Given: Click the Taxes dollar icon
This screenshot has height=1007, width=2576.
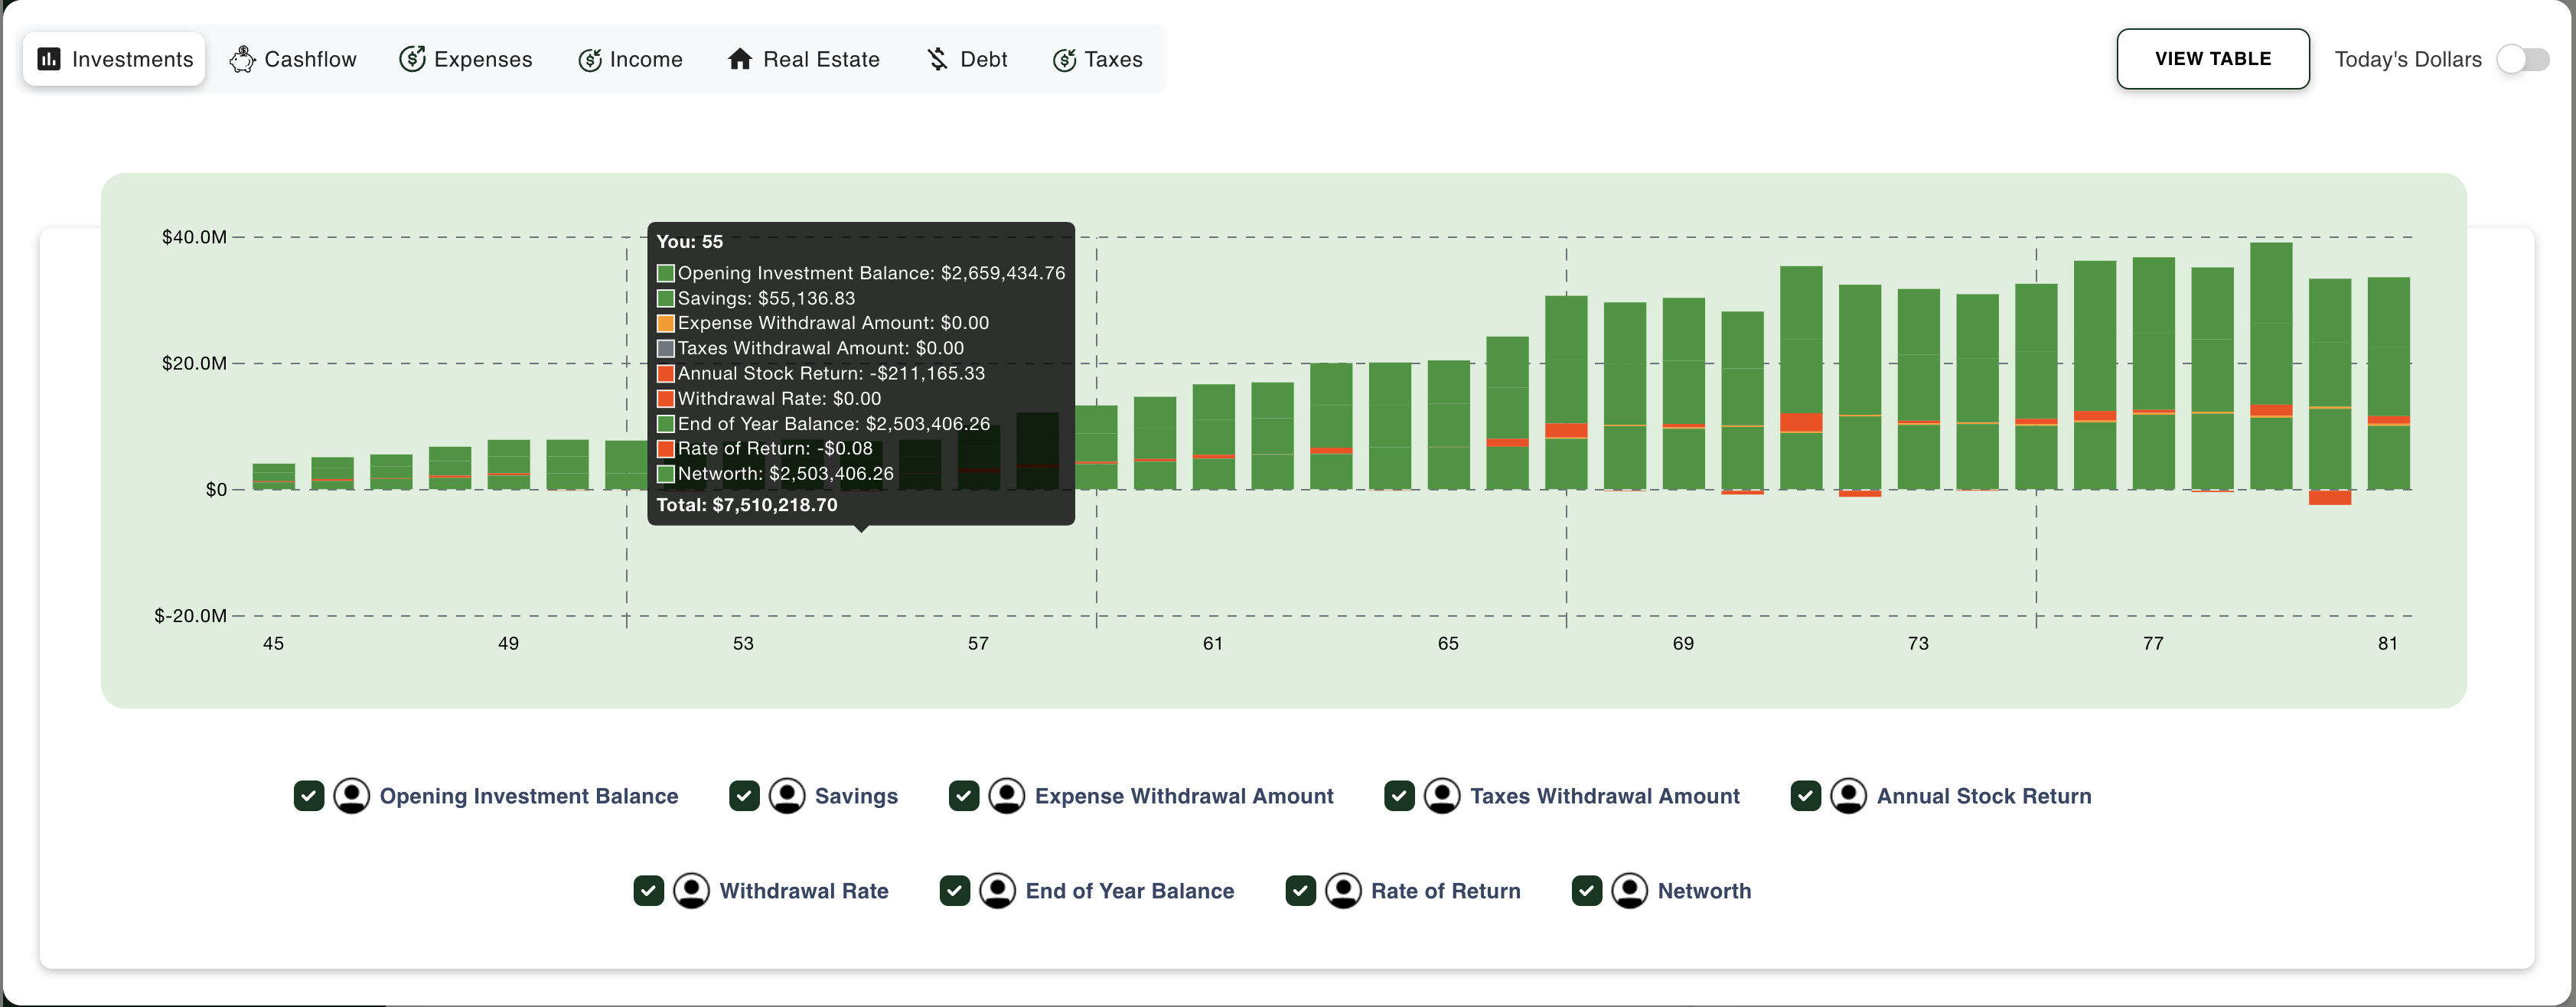Looking at the screenshot, I should 1064,59.
